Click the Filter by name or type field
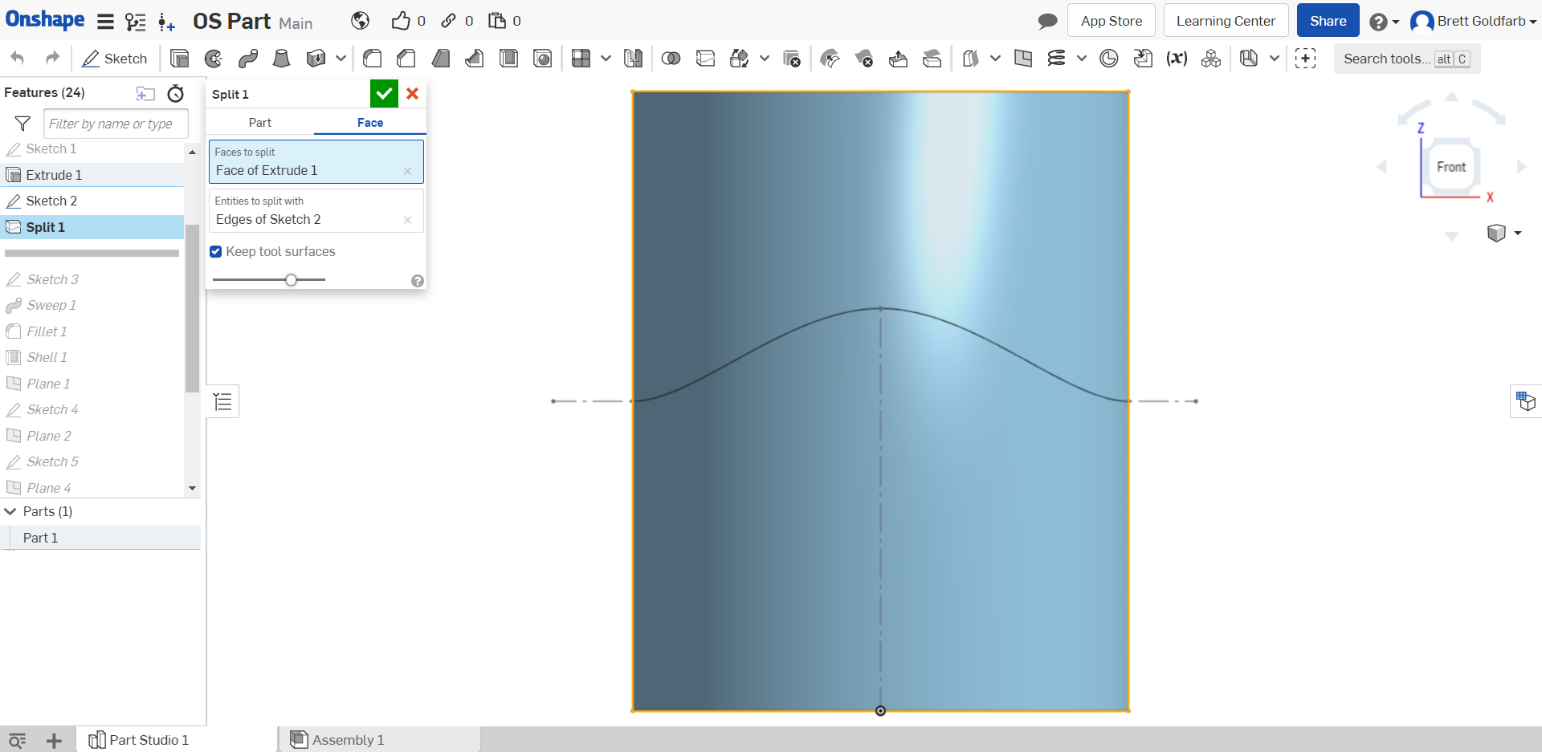This screenshot has height=752, width=1542. (114, 123)
